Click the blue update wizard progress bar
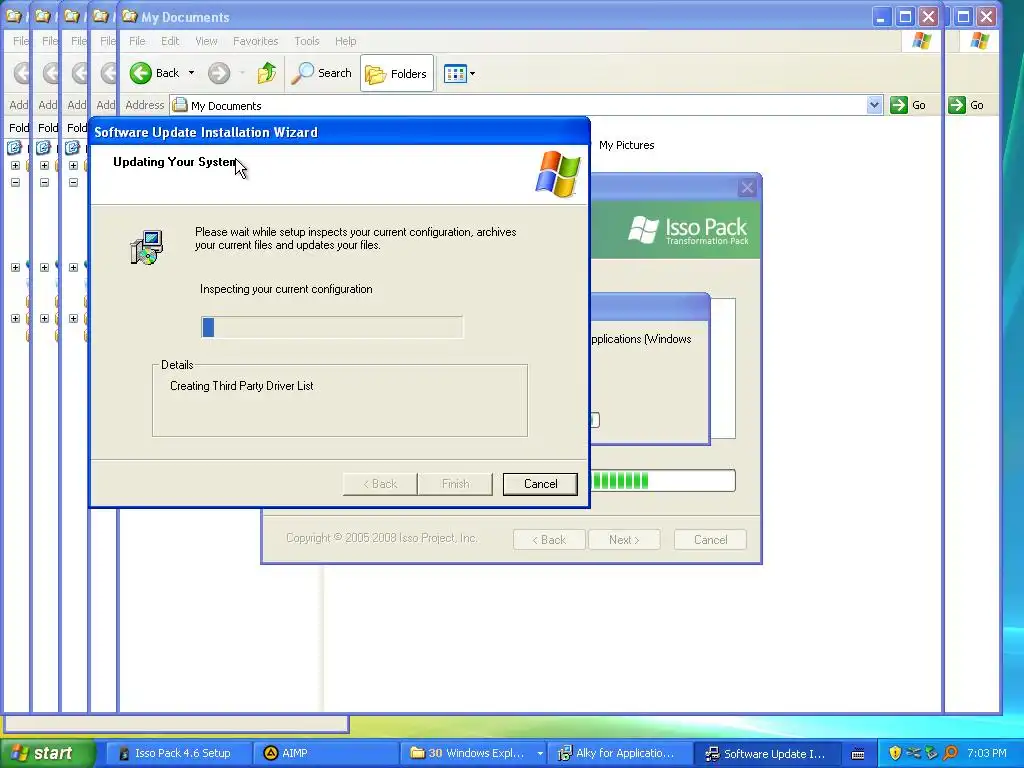This screenshot has width=1024, height=768. click(x=332, y=327)
